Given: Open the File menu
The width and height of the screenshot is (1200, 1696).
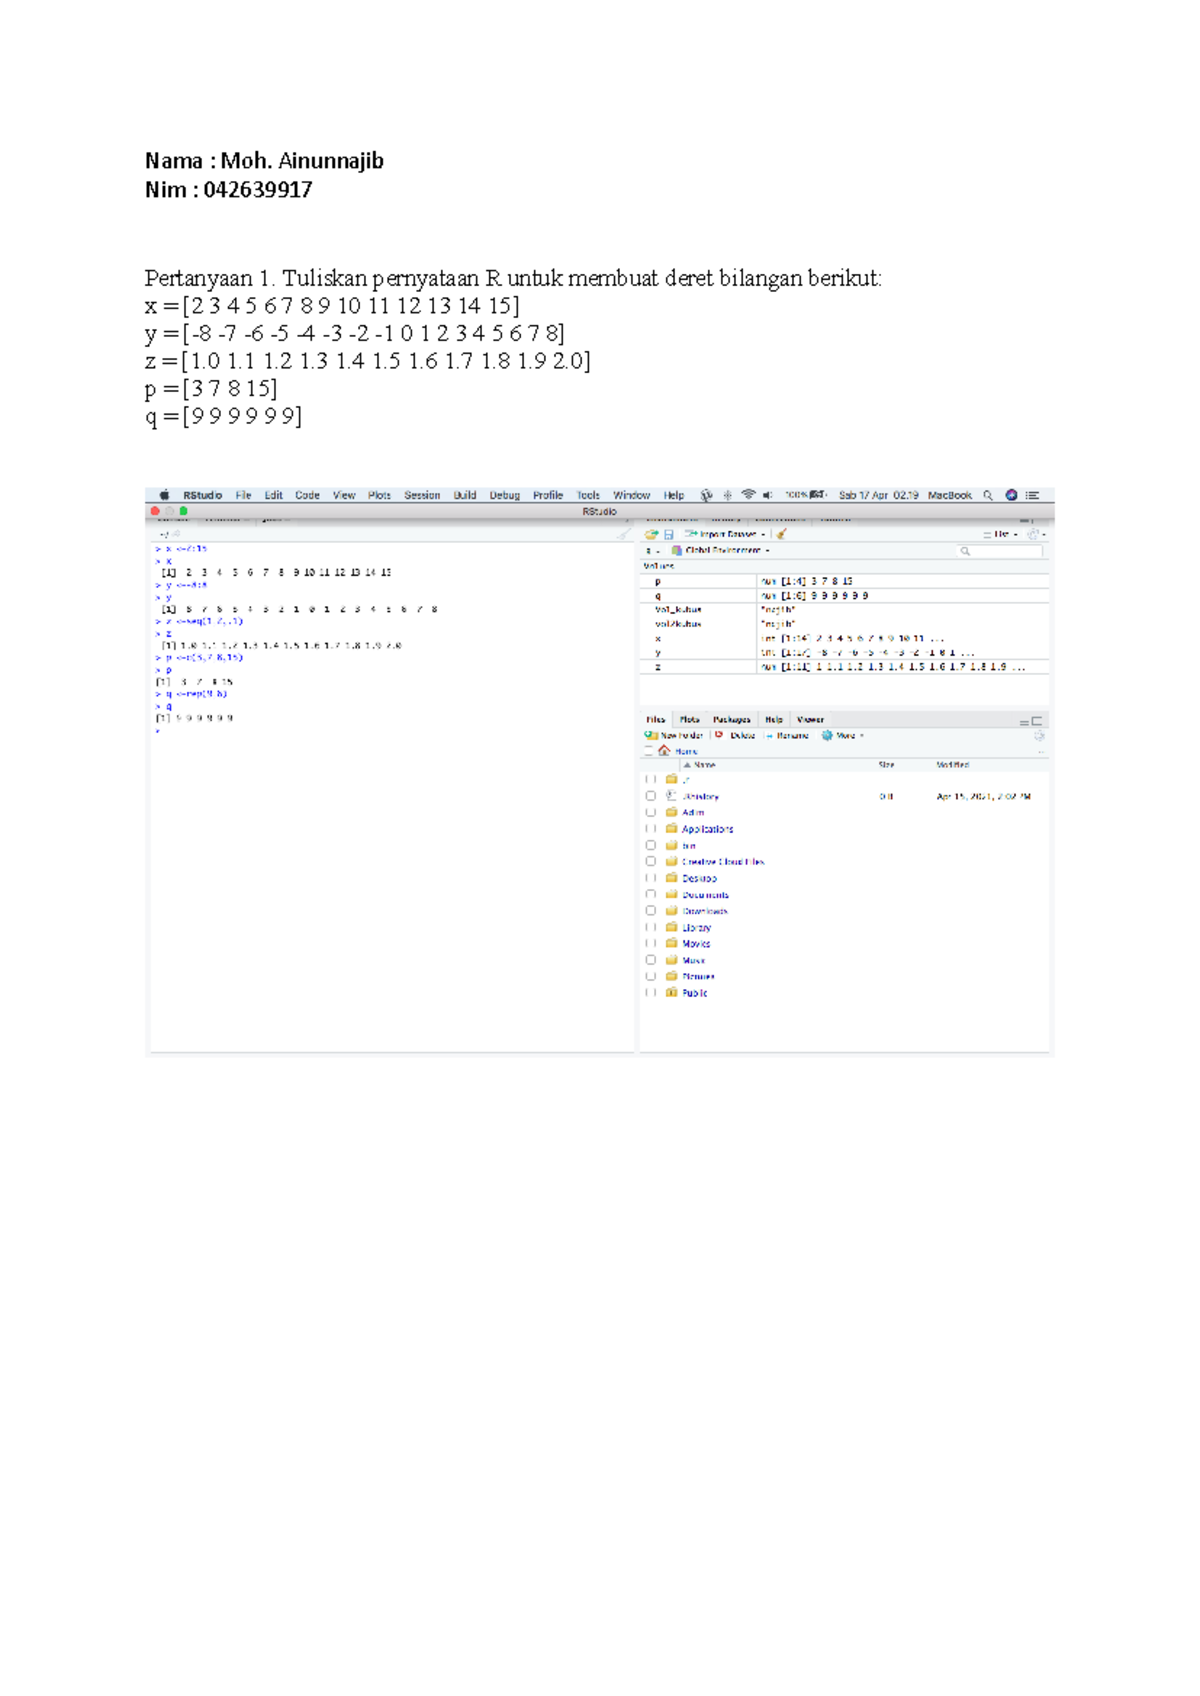Looking at the screenshot, I should click(243, 495).
